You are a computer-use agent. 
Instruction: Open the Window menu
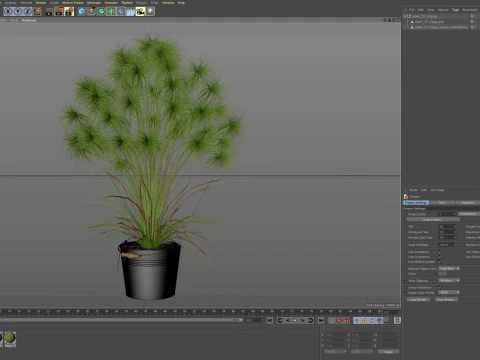tap(168, 3)
